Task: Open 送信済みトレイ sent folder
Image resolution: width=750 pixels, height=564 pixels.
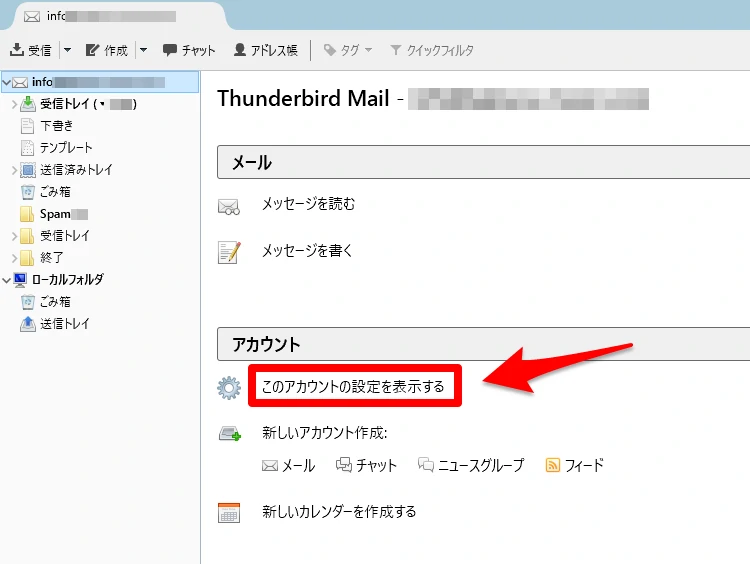Action: click(x=77, y=169)
